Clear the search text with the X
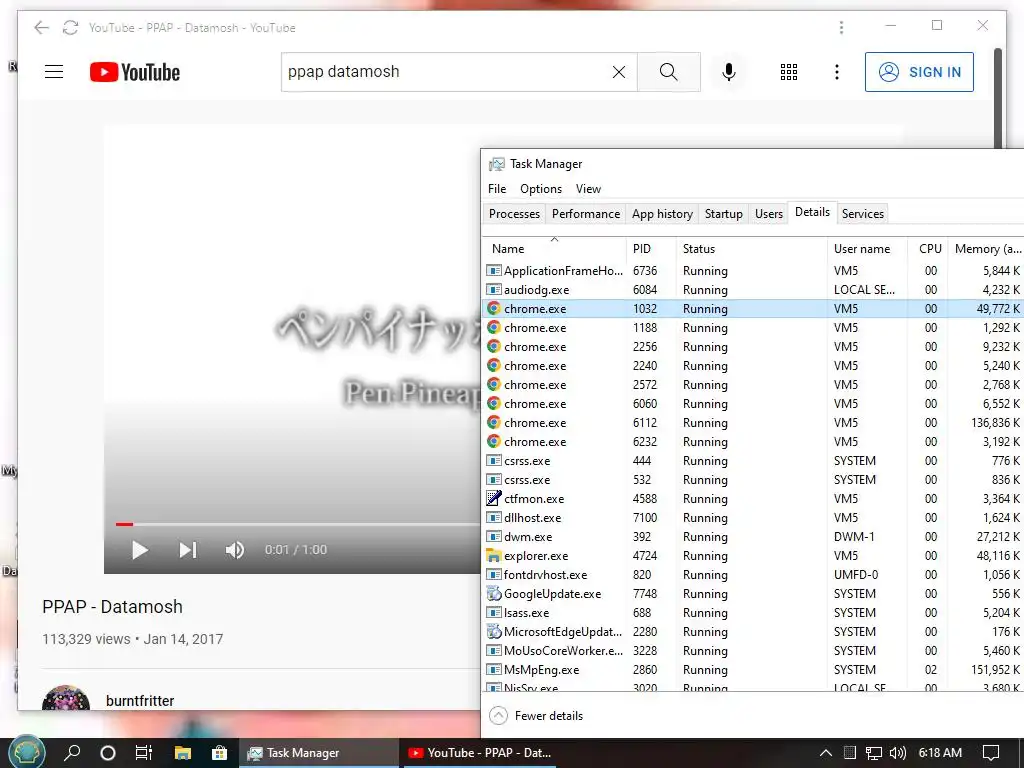This screenshot has width=1024, height=768. tap(618, 72)
